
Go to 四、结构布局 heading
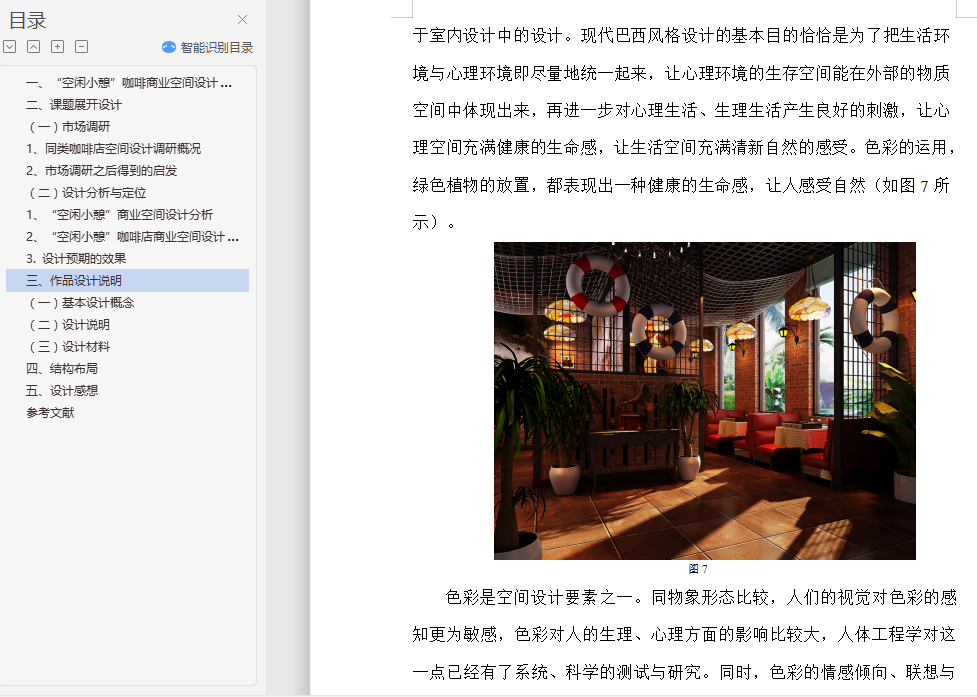click(x=62, y=369)
